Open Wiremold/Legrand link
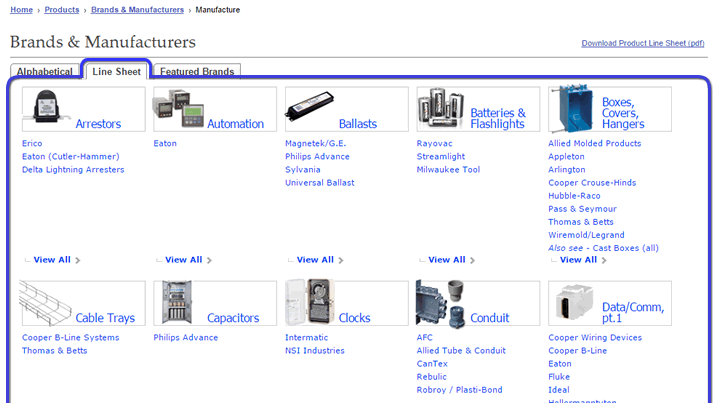The width and height of the screenshot is (720, 403). (x=586, y=235)
